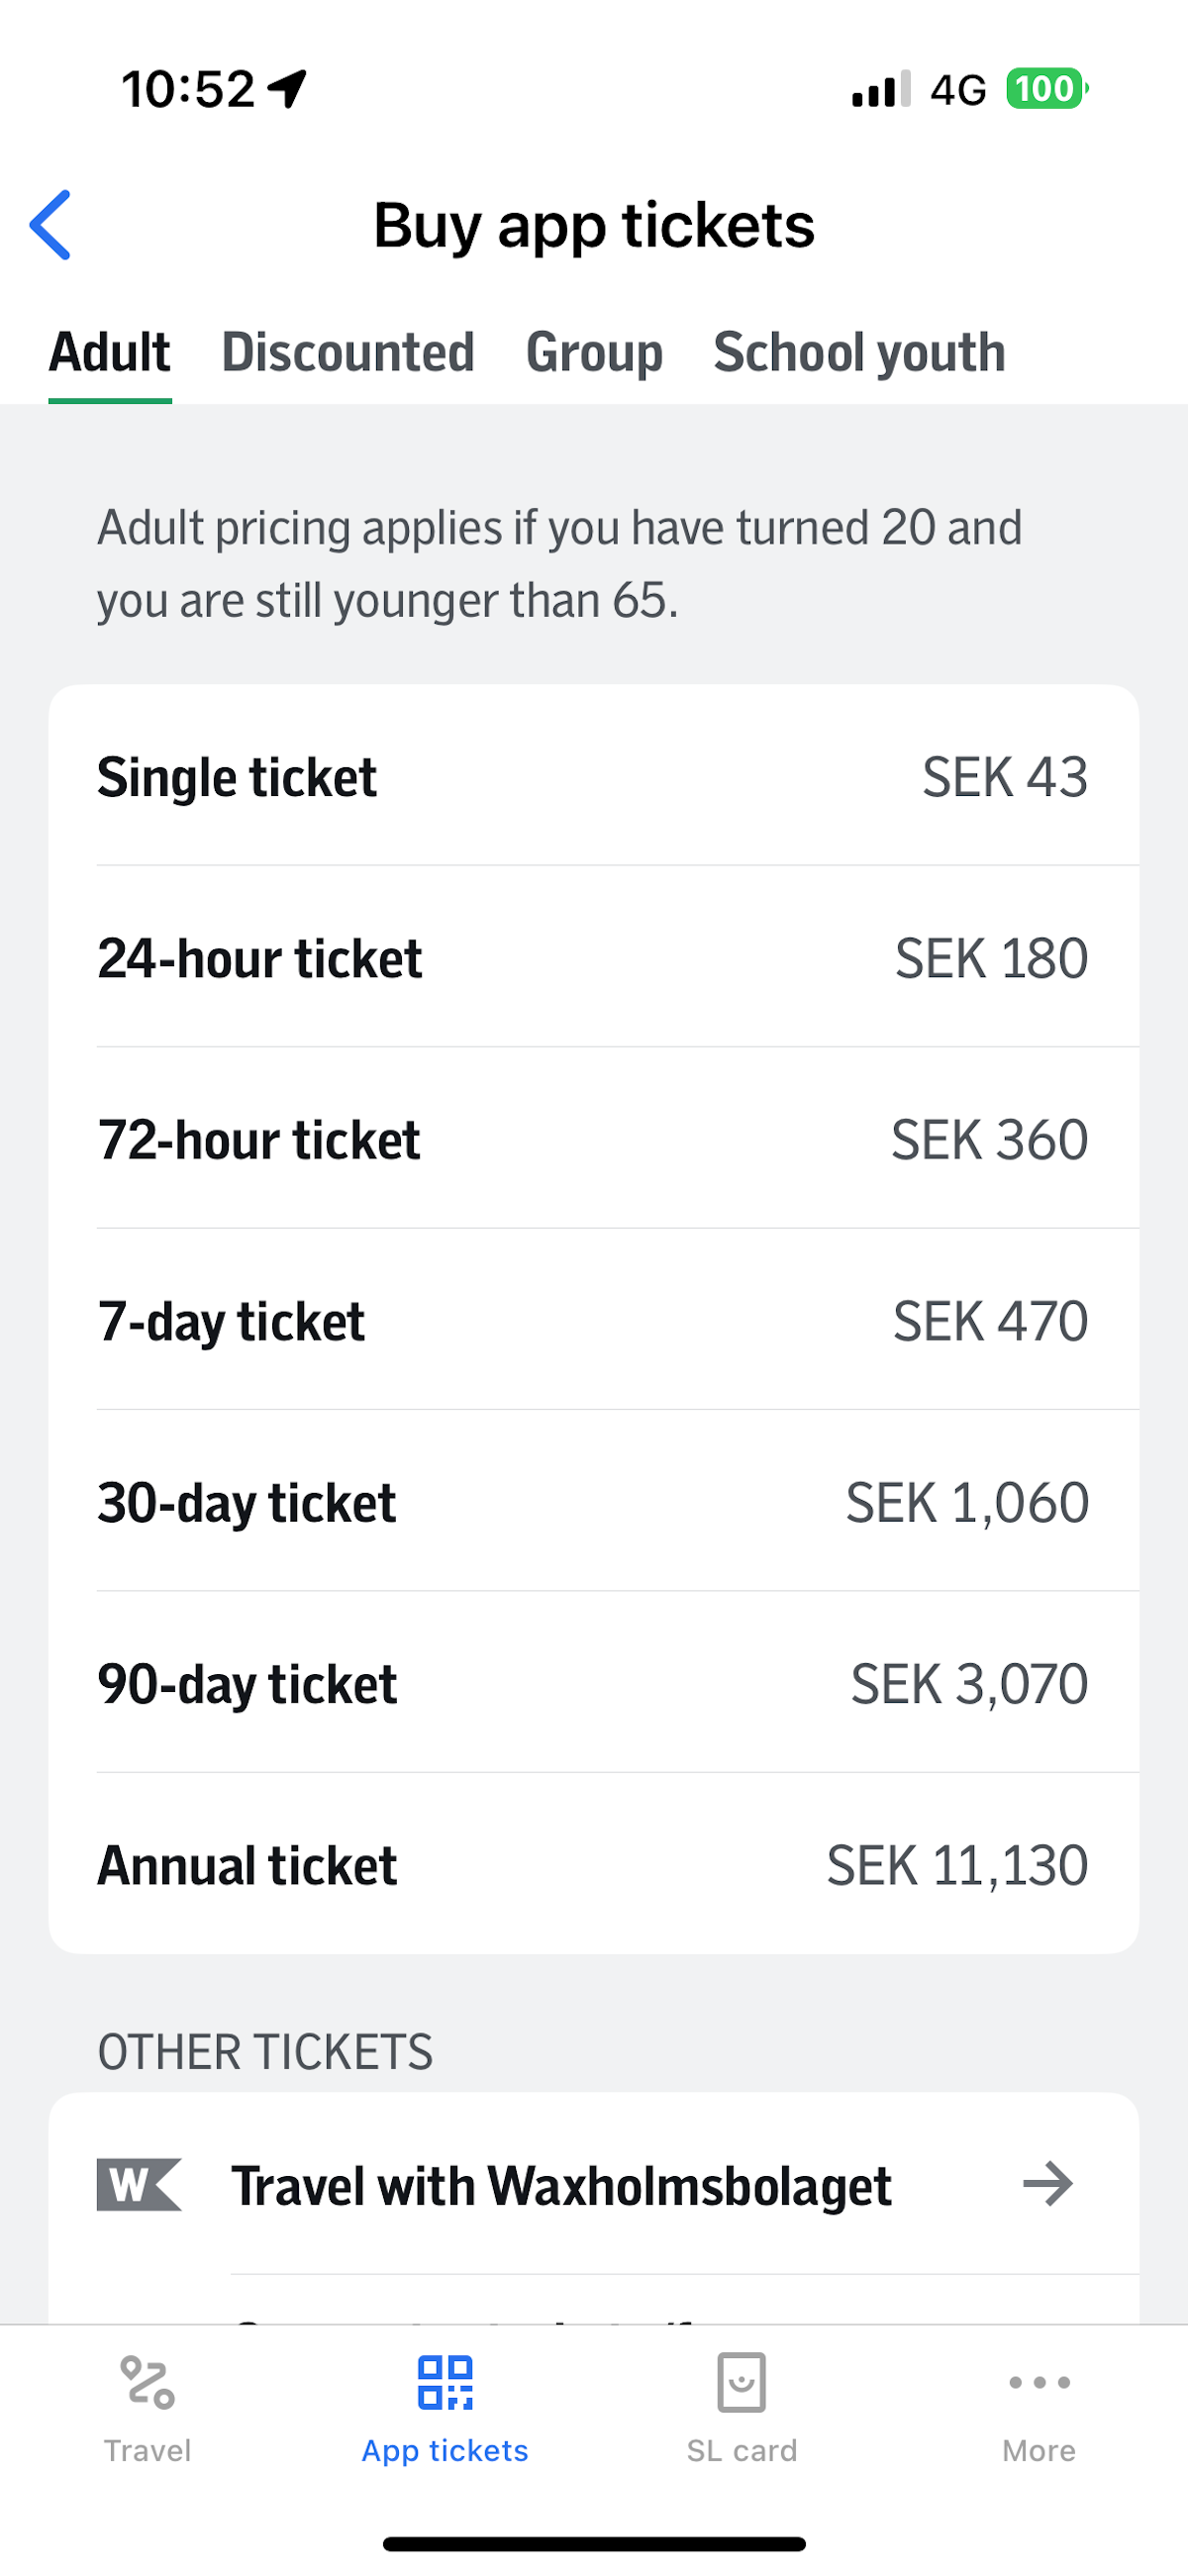Image resolution: width=1188 pixels, height=2576 pixels.
Task: Tap the App tickets QR icon
Action: click(x=445, y=2382)
